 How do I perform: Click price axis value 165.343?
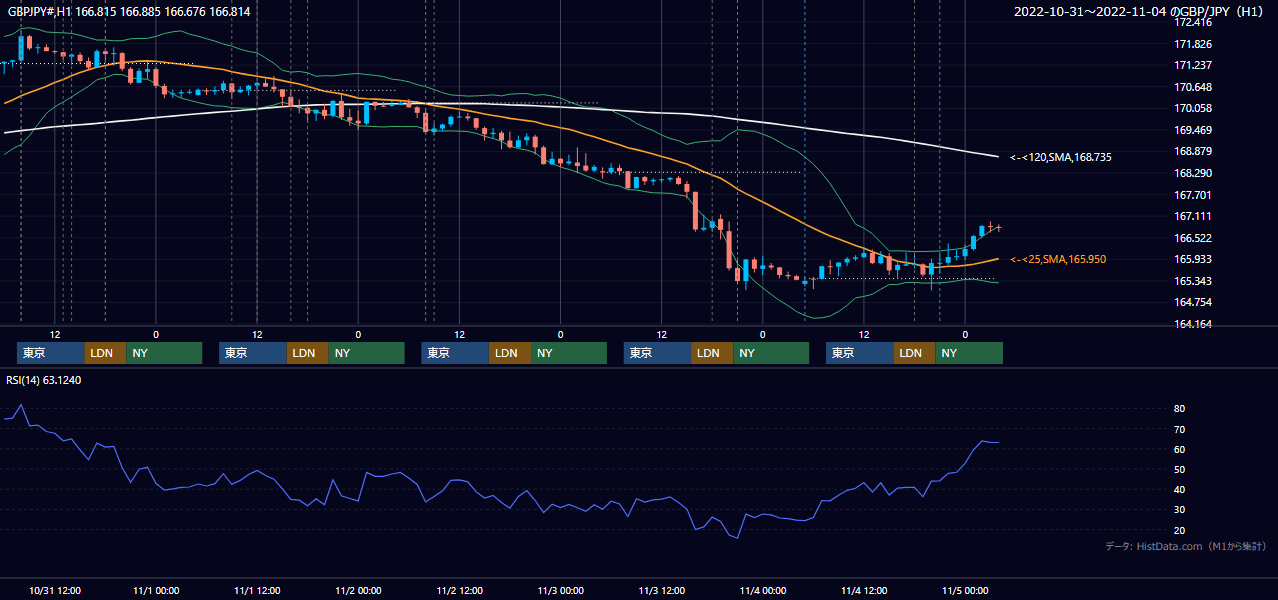(x=1193, y=281)
